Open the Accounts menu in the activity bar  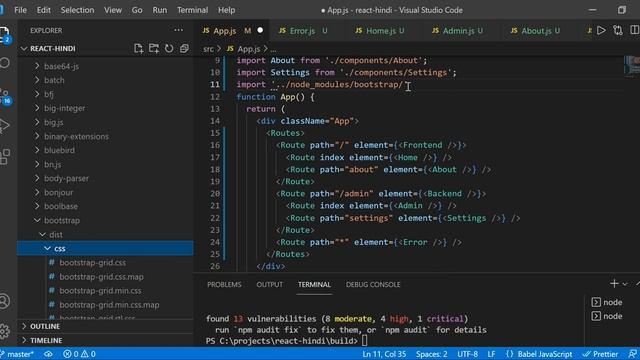pyautogui.click(x=4, y=301)
